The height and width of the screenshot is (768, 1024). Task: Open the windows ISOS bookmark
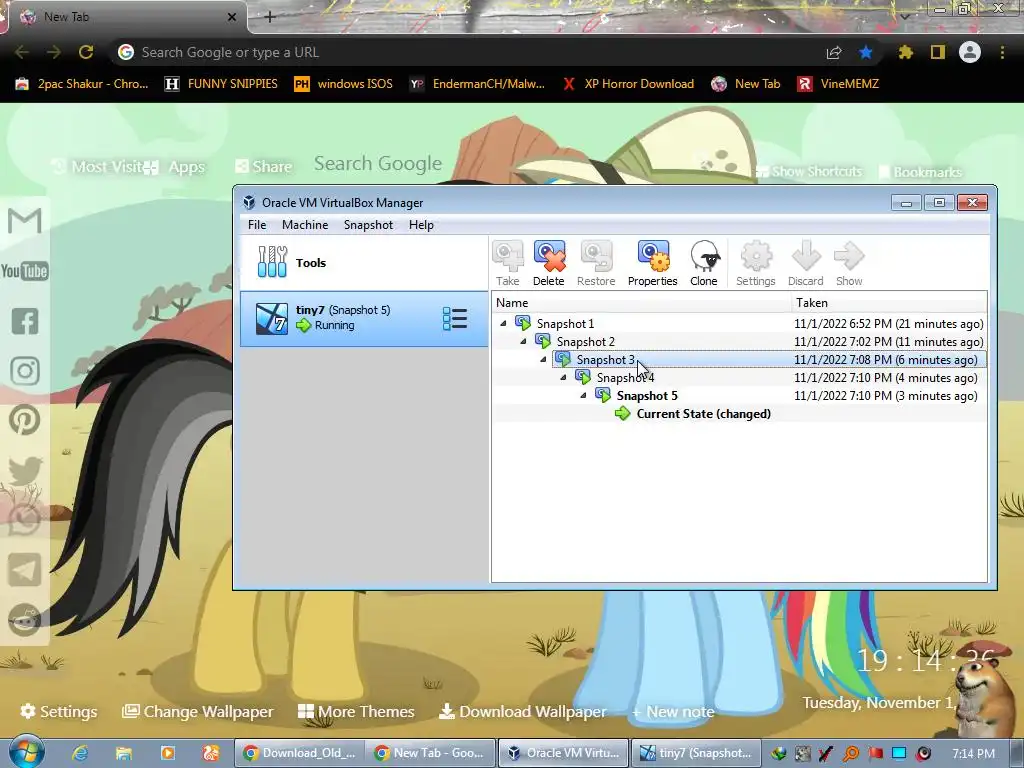coord(344,84)
